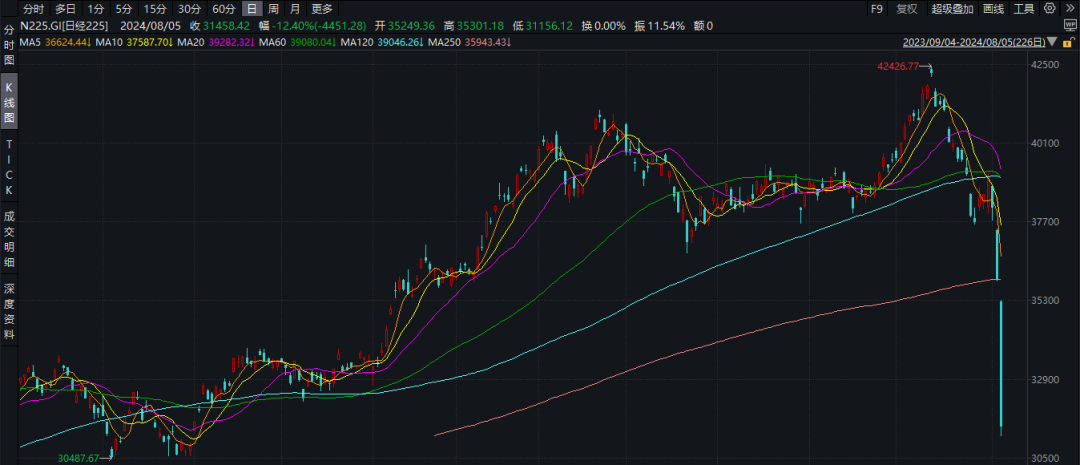The width and height of the screenshot is (1080, 465).
Task: Open the date range dropdown triangle
Action: (1052, 43)
